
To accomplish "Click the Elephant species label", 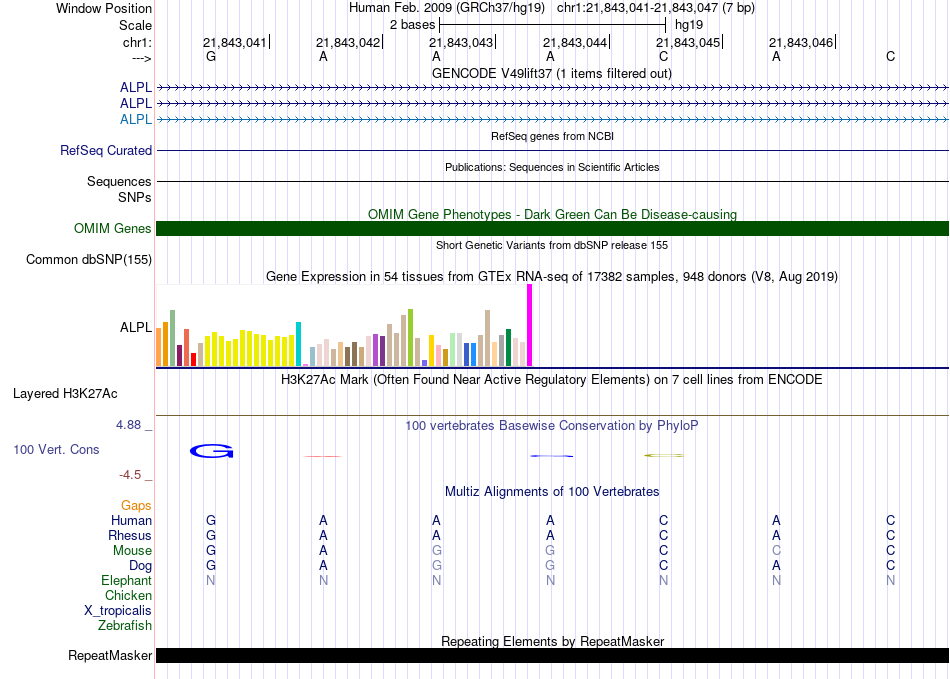I will pyautogui.click(x=126, y=580).
